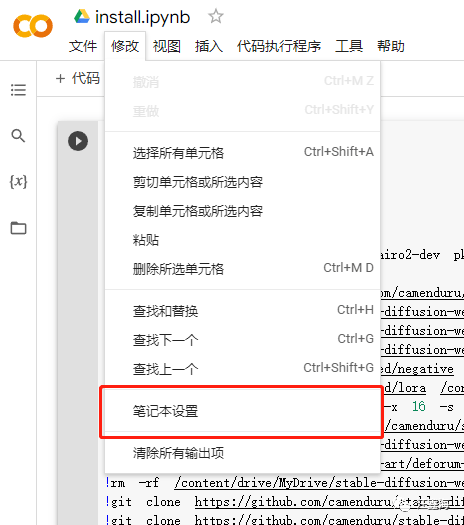The height and width of the screenshot is (525, 464).
Task: Click the Google Drive icon beside title
Action: click(82, 16)
